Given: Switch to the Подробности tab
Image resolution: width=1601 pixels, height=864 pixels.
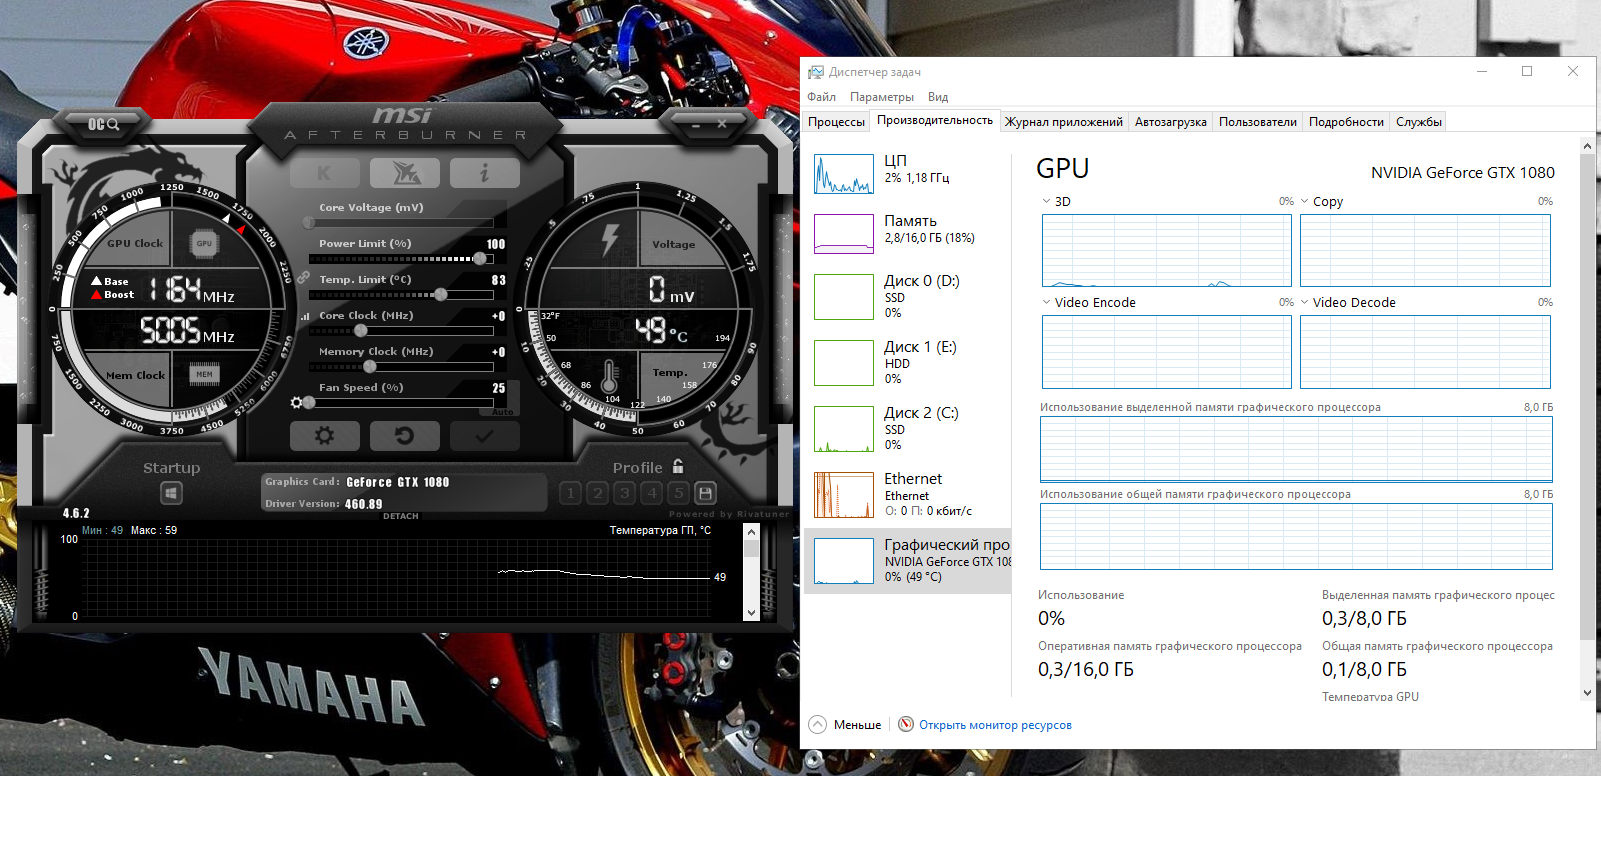Looking at the screenshot, I should [x=1347, y=122].
